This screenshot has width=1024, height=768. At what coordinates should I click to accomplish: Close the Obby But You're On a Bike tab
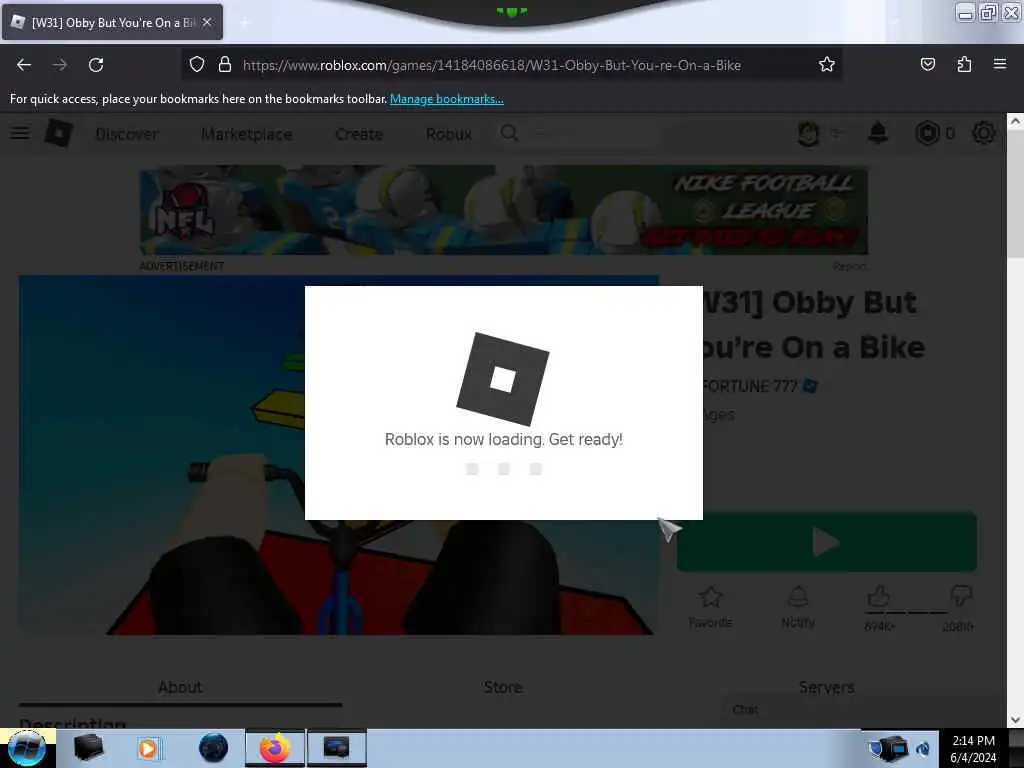click(207, 22)
